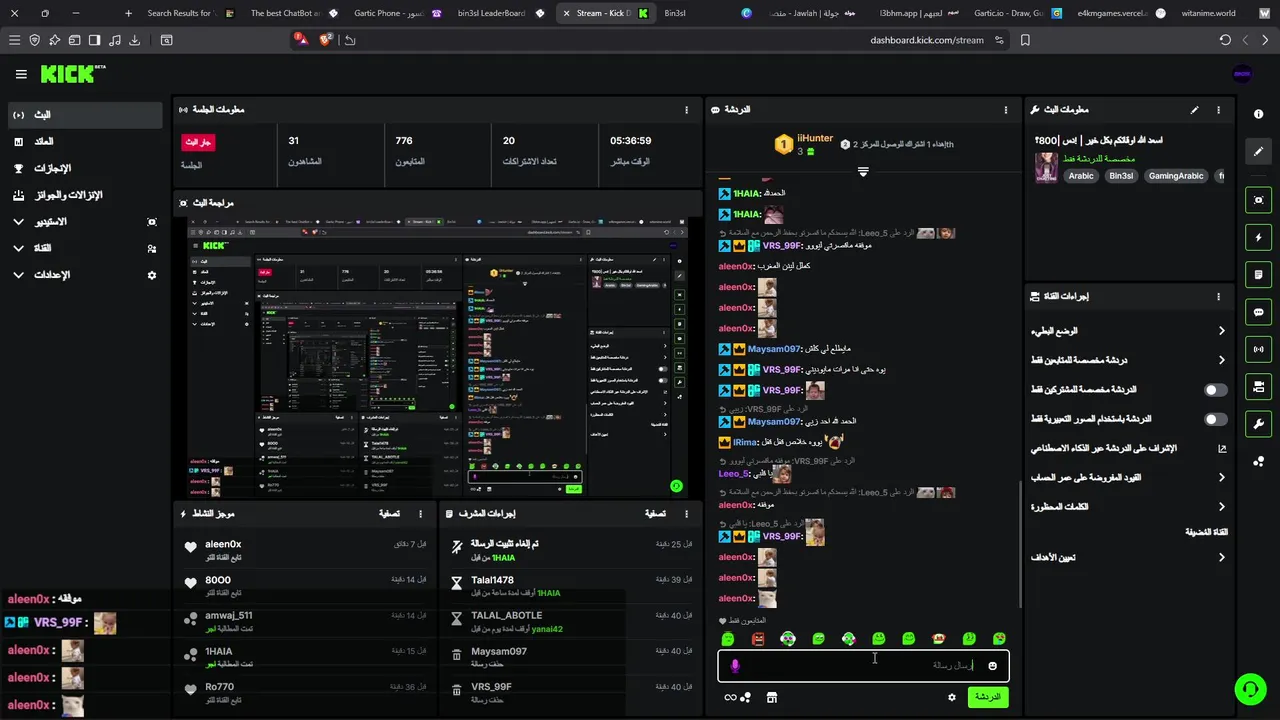This screenshot has width=1280, height=720.
Task: Click the three dots icon below wrench
Action: tap(1258, 461)
